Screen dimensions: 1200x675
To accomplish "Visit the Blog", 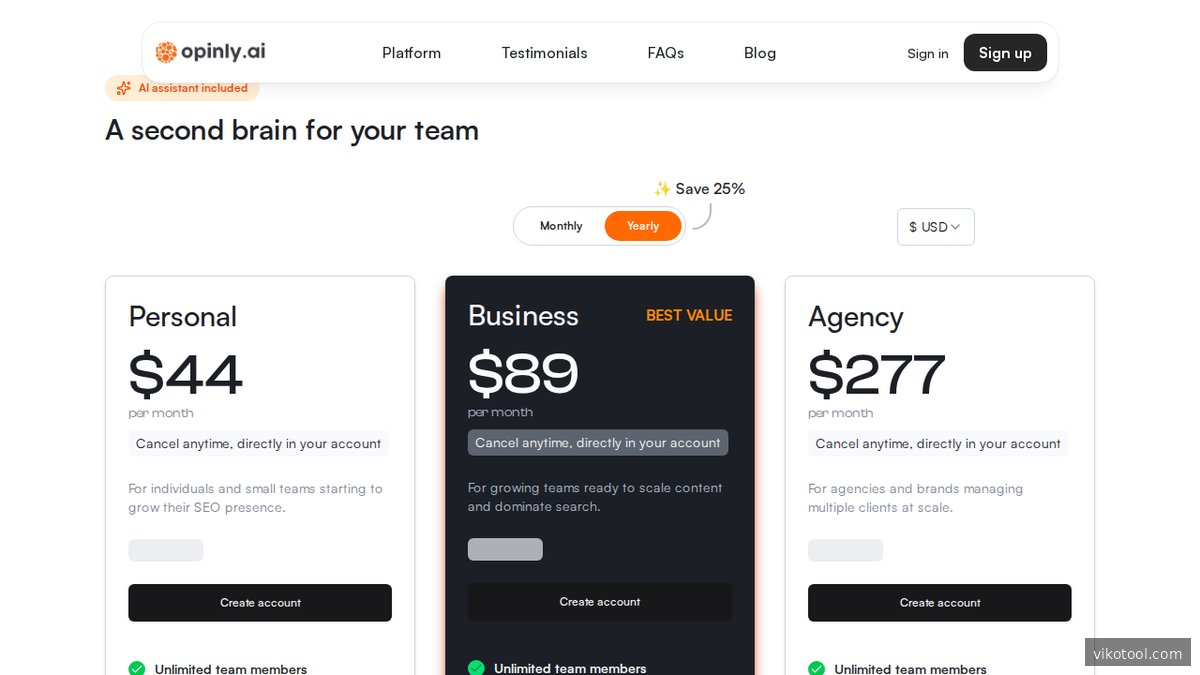I will click(759, 53).
